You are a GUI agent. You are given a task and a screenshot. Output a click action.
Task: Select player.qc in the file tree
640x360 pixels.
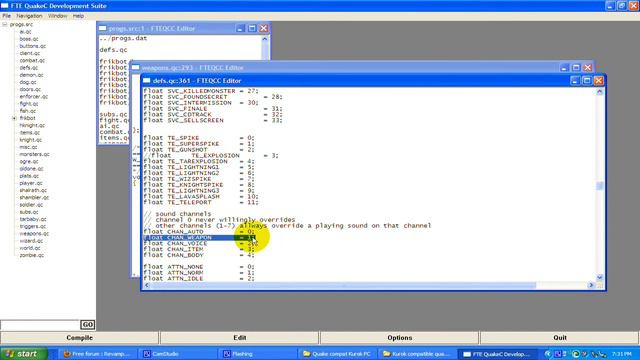click(x=31, y=183)
